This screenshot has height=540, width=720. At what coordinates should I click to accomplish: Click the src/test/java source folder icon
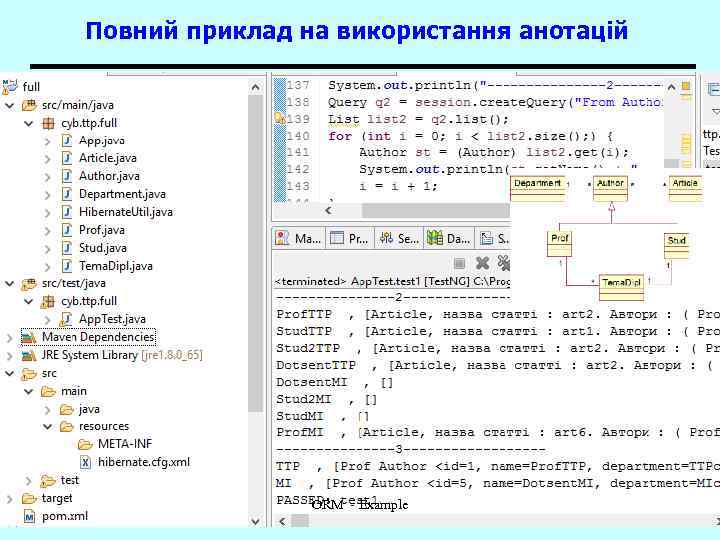point(29,284)
